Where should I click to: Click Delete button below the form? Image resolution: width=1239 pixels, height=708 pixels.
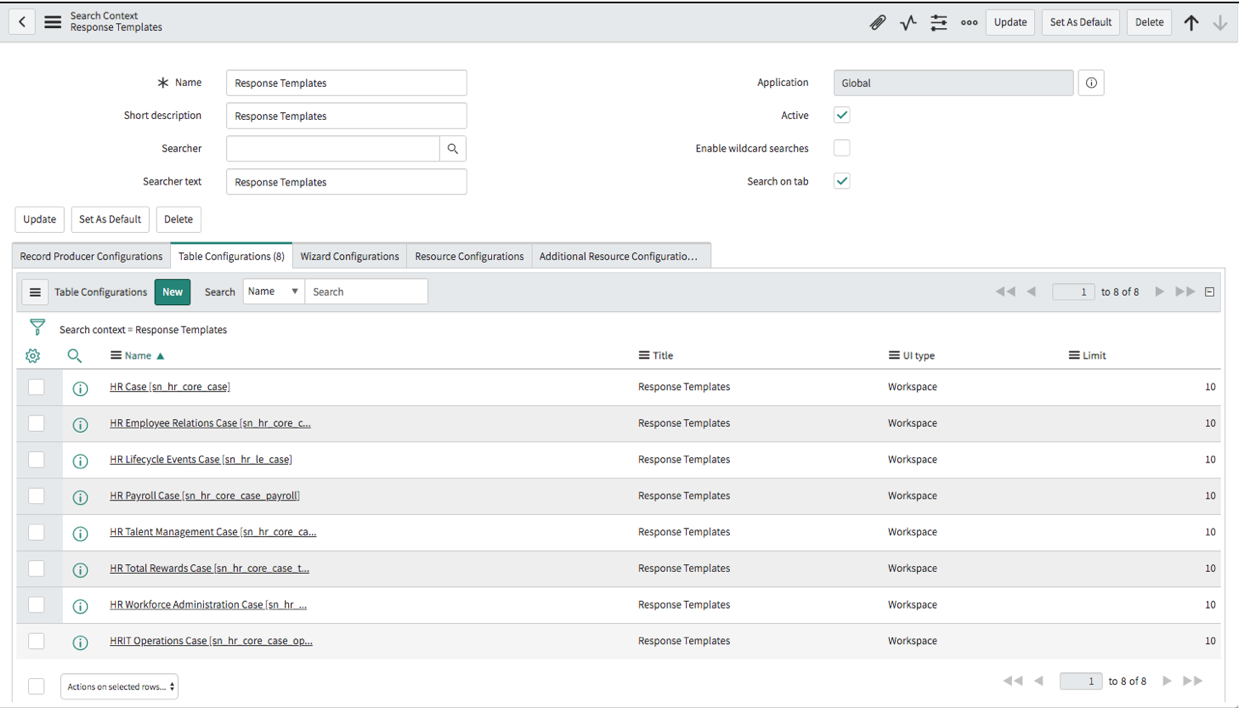[x=178, y=219]
